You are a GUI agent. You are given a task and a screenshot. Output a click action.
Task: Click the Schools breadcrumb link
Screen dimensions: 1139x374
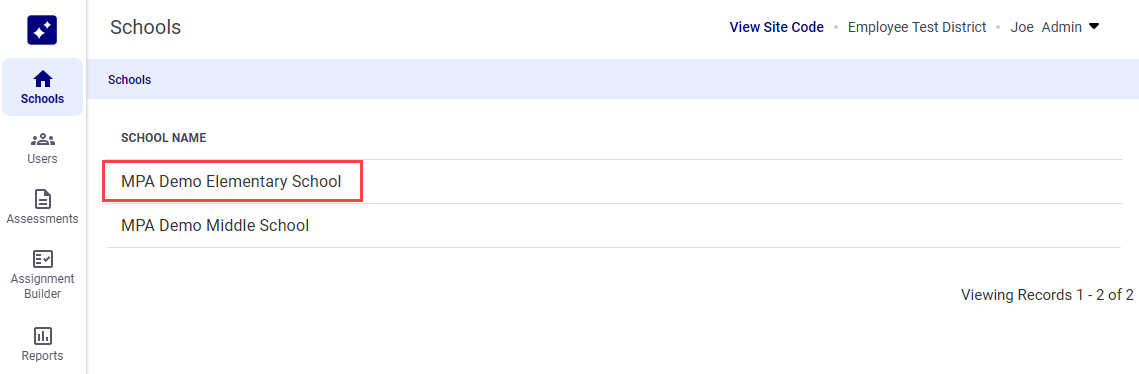pos(129,80)
